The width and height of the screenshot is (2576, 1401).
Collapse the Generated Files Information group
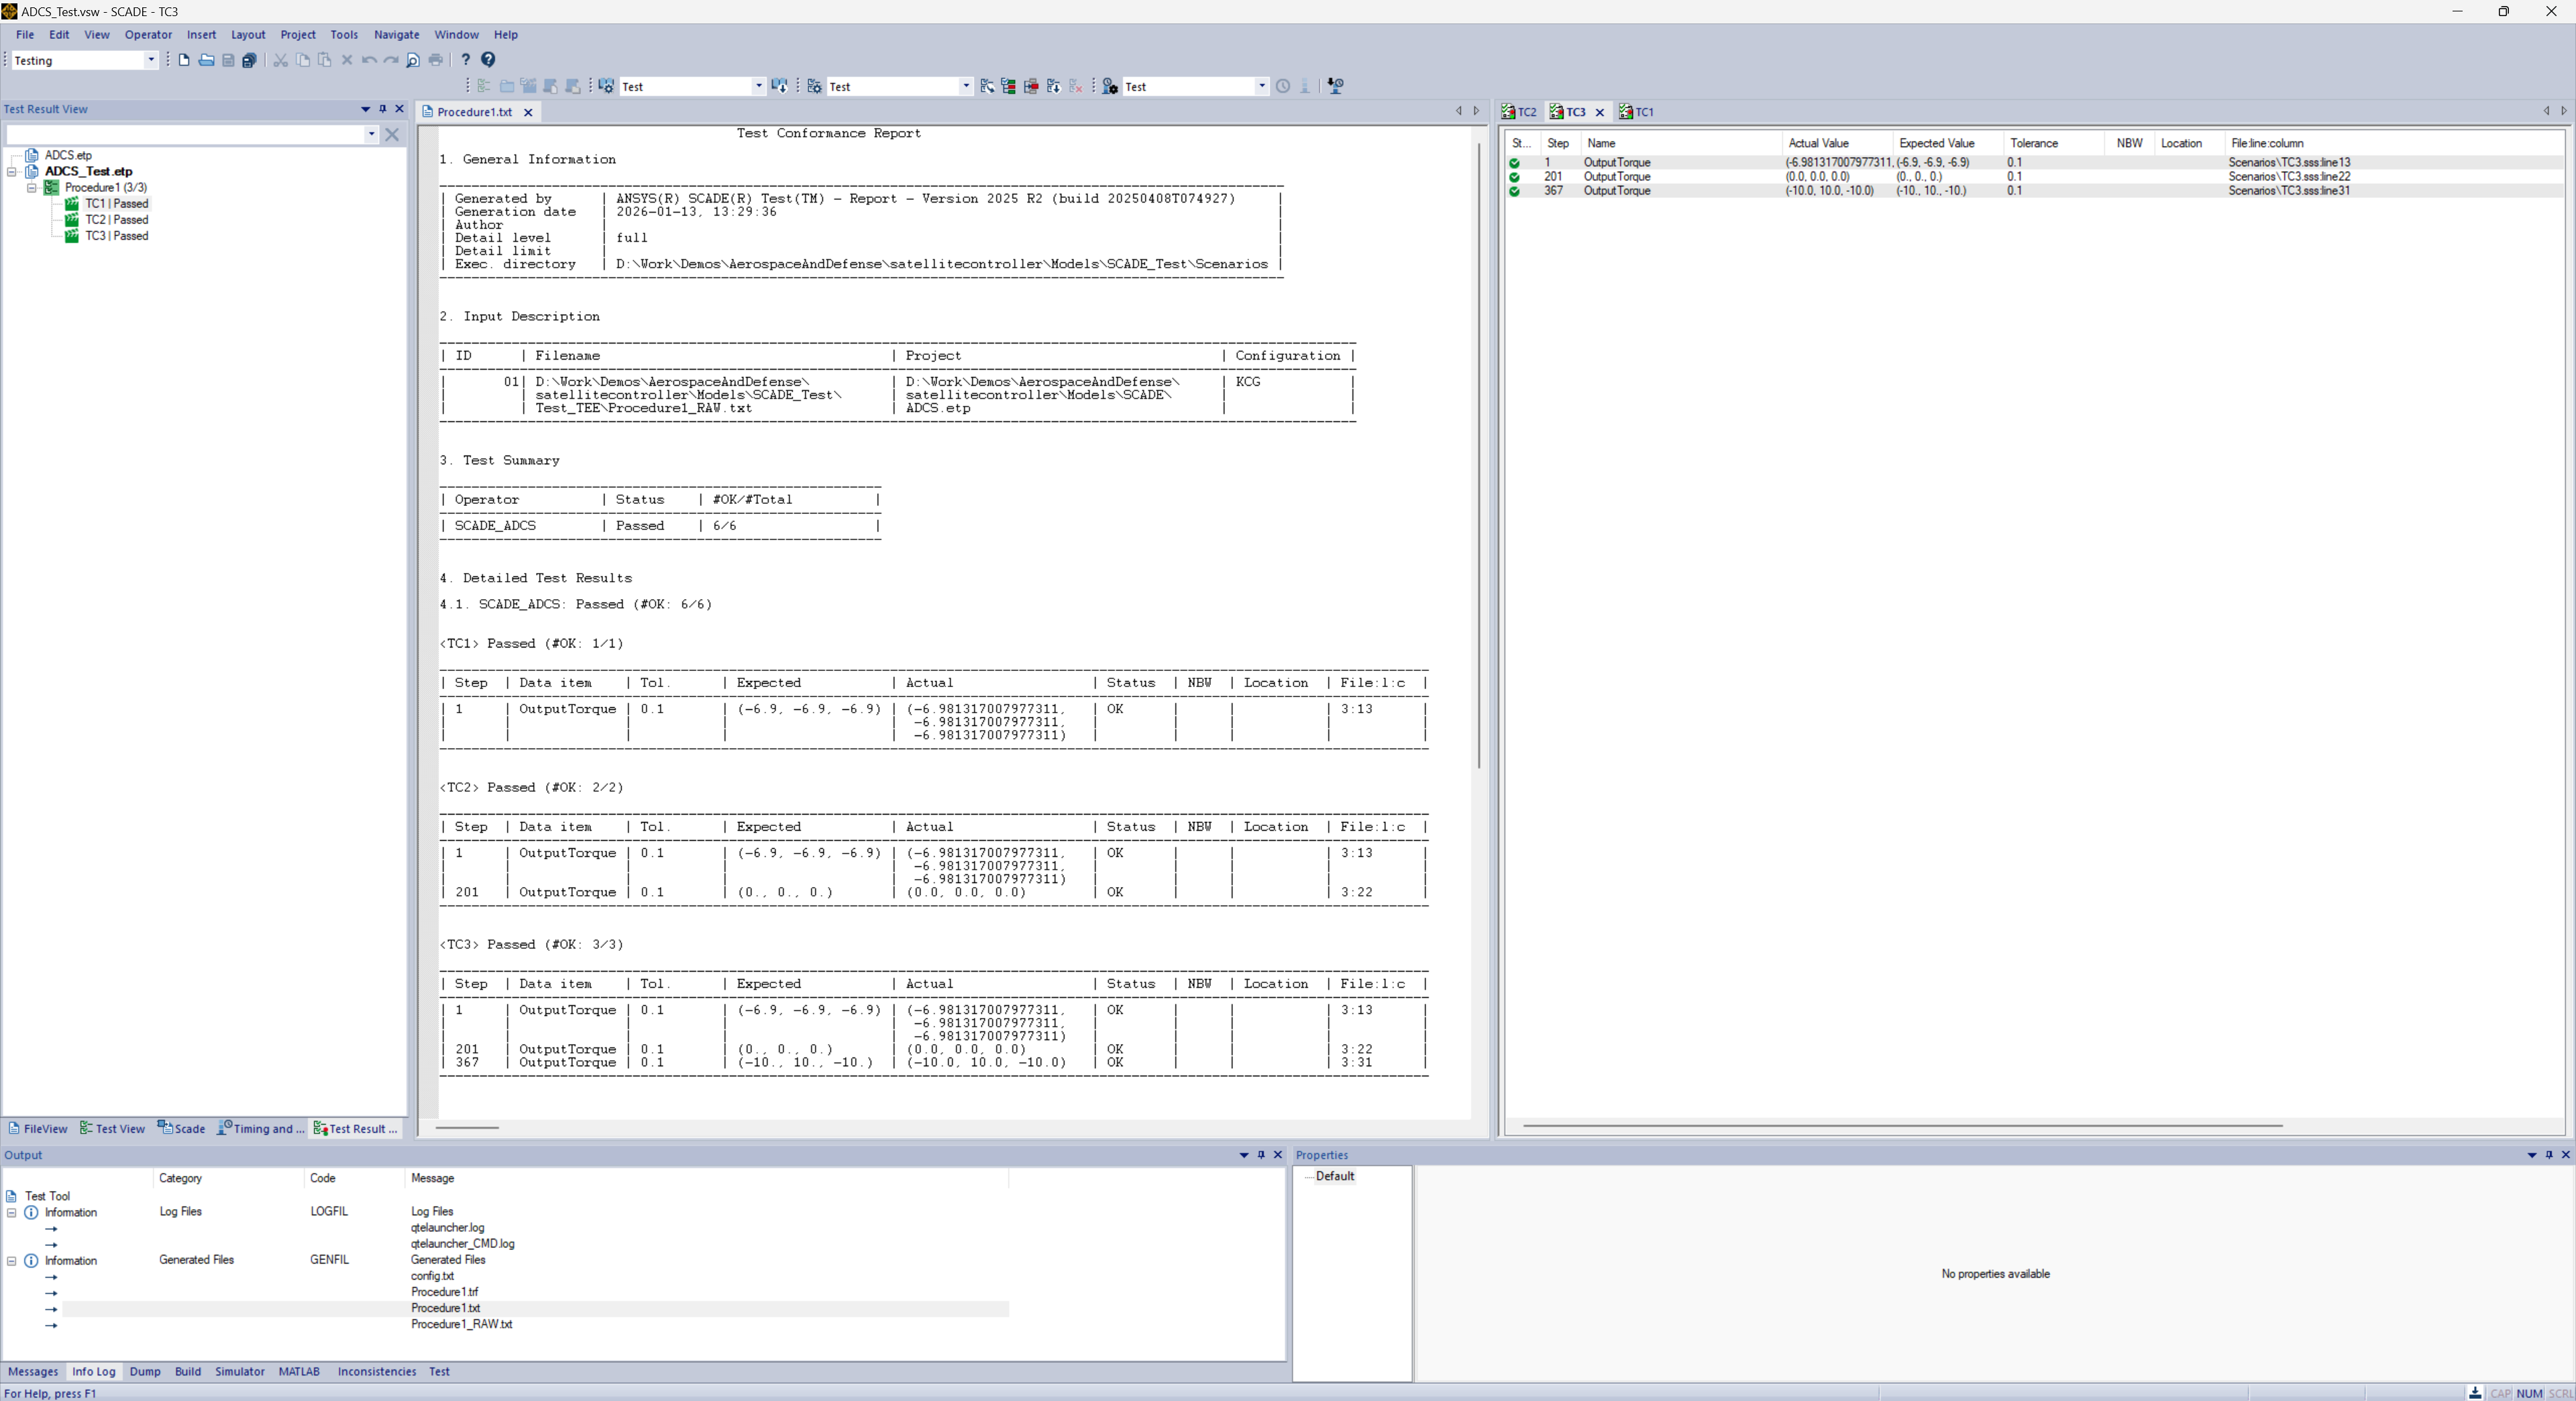point(12,1261)
